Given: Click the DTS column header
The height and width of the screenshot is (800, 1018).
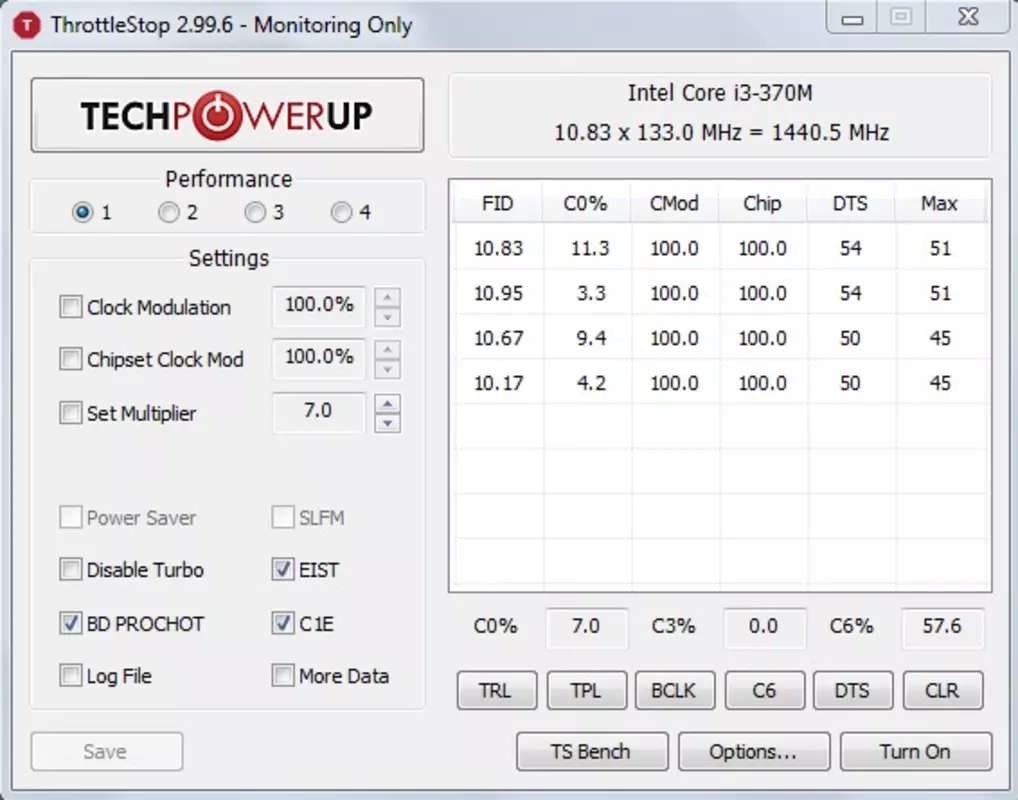Looking at the screenshot, I should [850, 203].
